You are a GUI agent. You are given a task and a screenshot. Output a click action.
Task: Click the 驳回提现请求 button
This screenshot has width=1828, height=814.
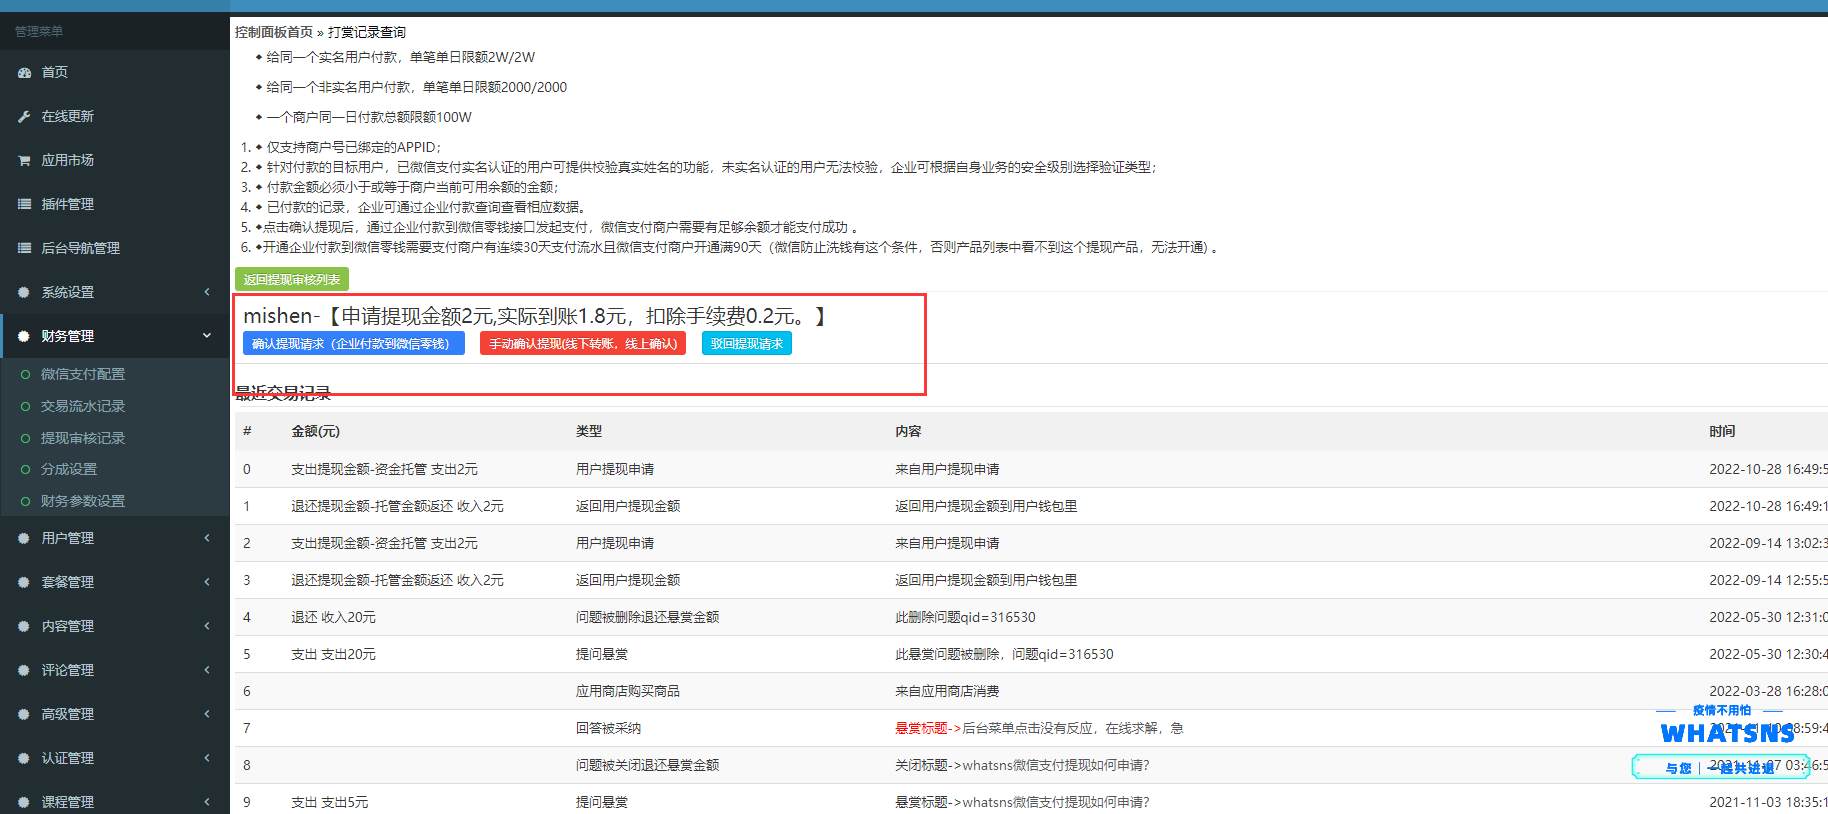click(x=747, y=343)
